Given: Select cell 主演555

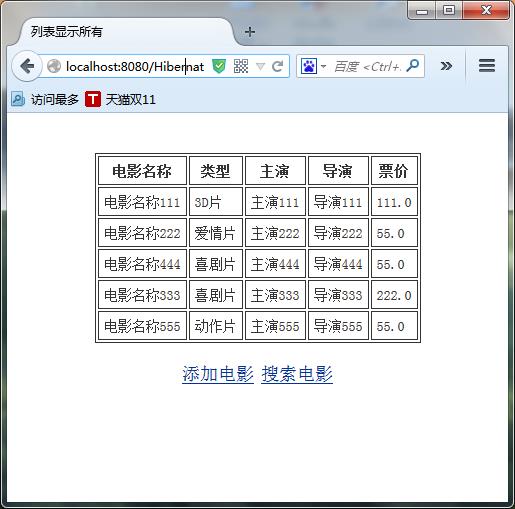Looking at the screenshot, I should pos(275,326).
